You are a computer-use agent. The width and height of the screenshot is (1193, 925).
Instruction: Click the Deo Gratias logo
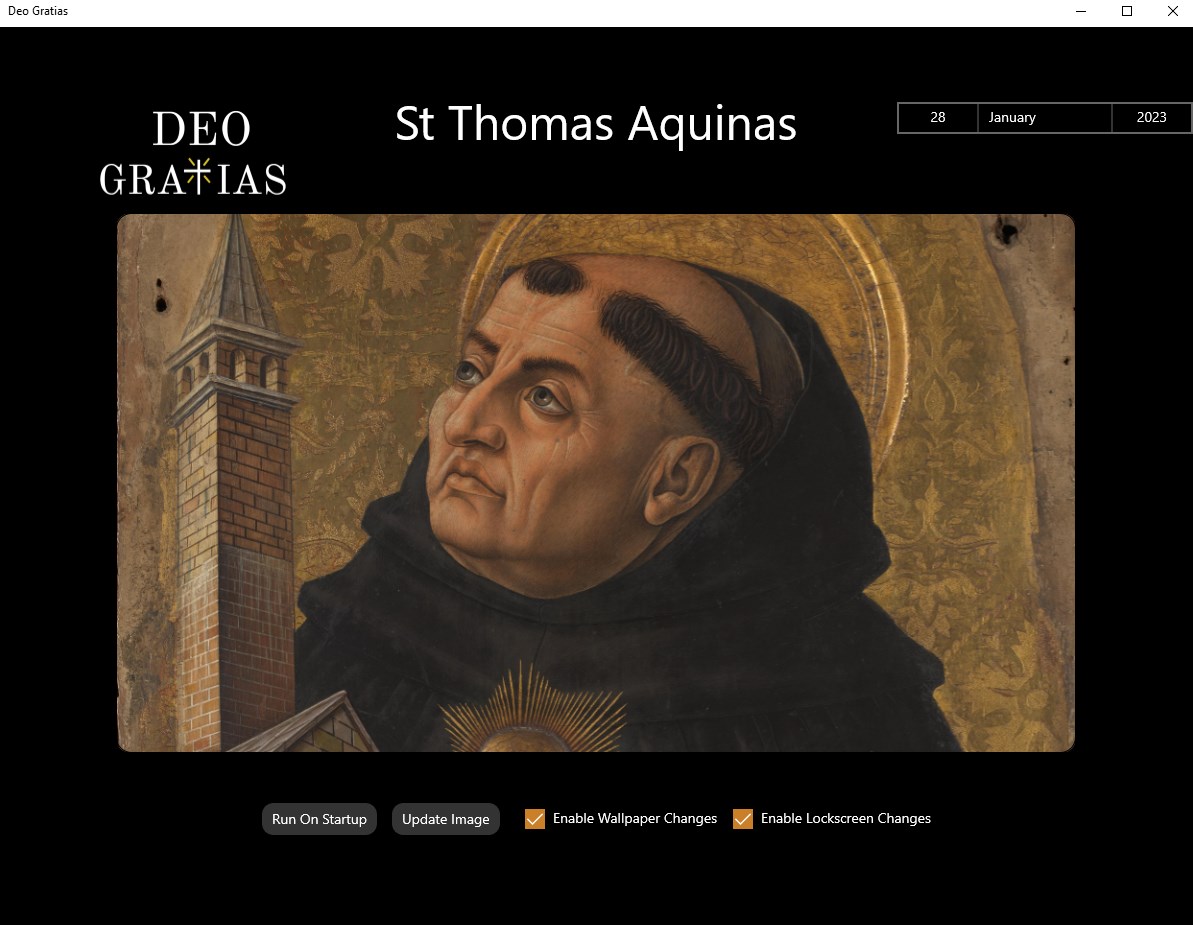pos(193,152)
